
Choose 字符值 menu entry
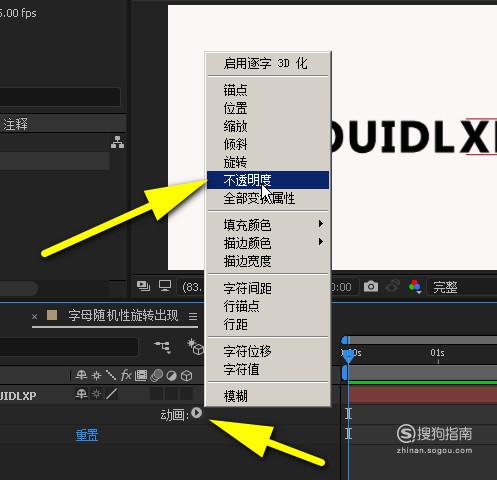tap(268, 369)
